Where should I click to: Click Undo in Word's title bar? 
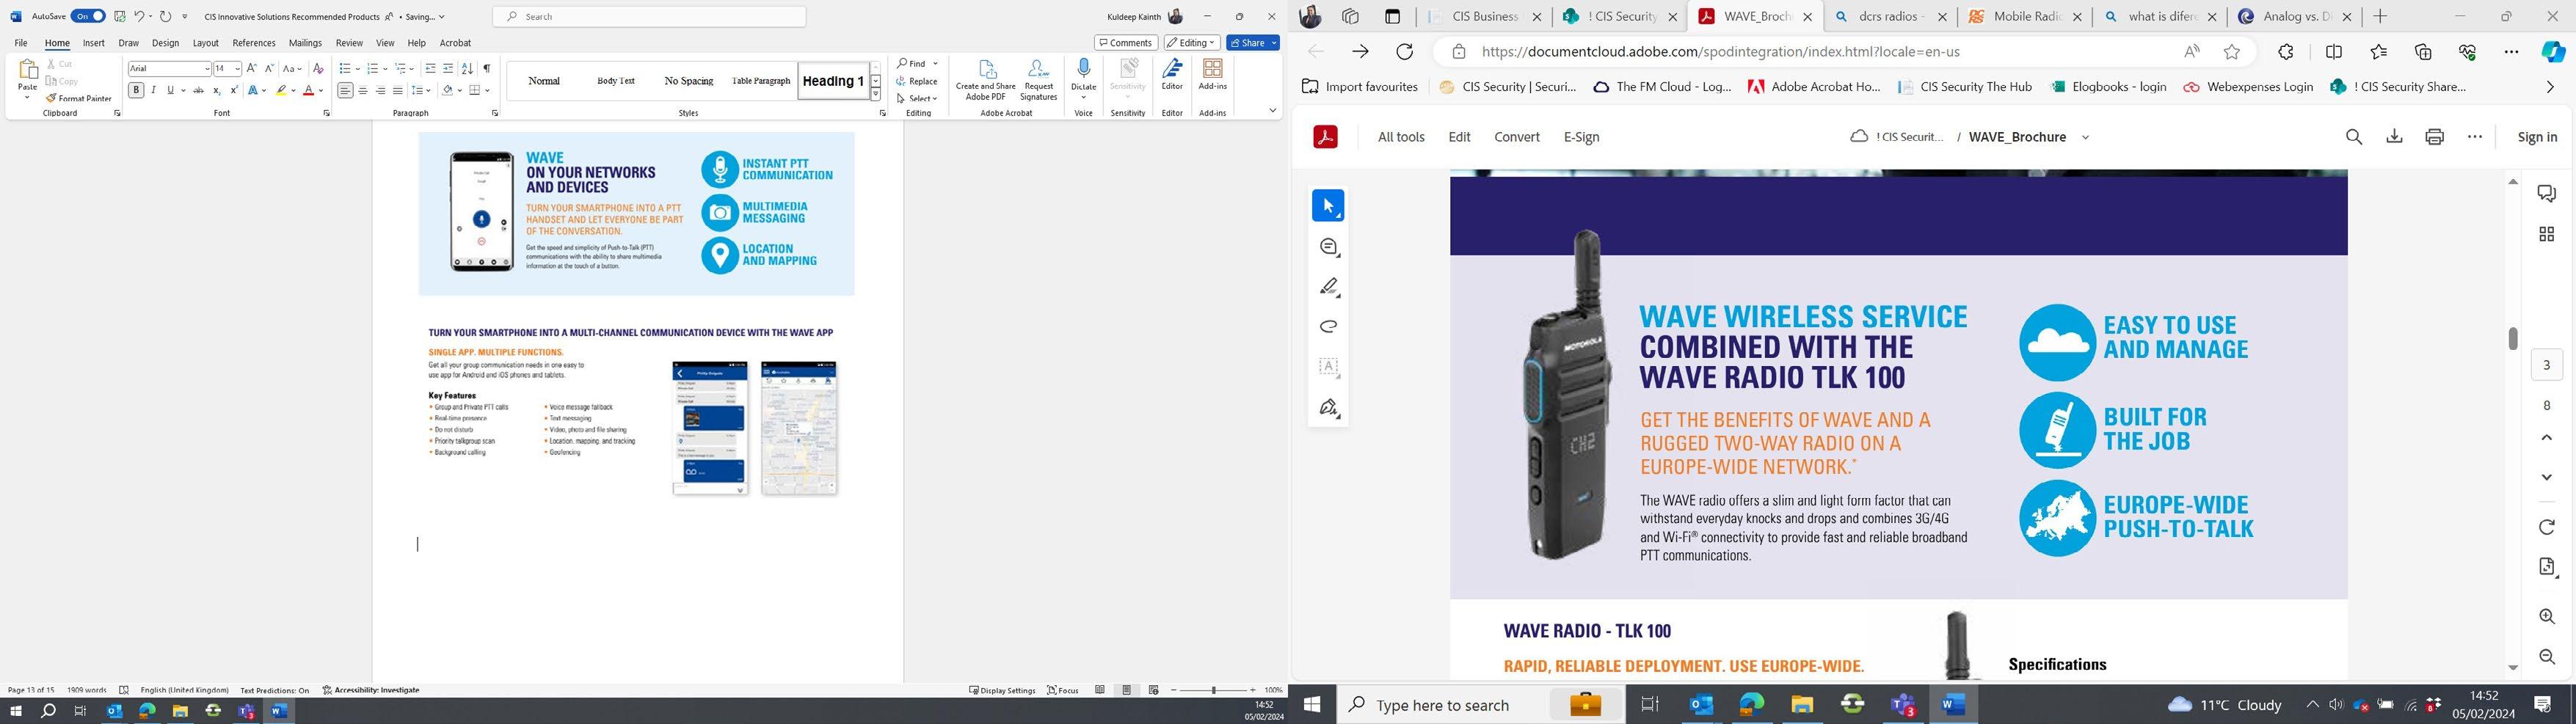(x=139, y=16)
